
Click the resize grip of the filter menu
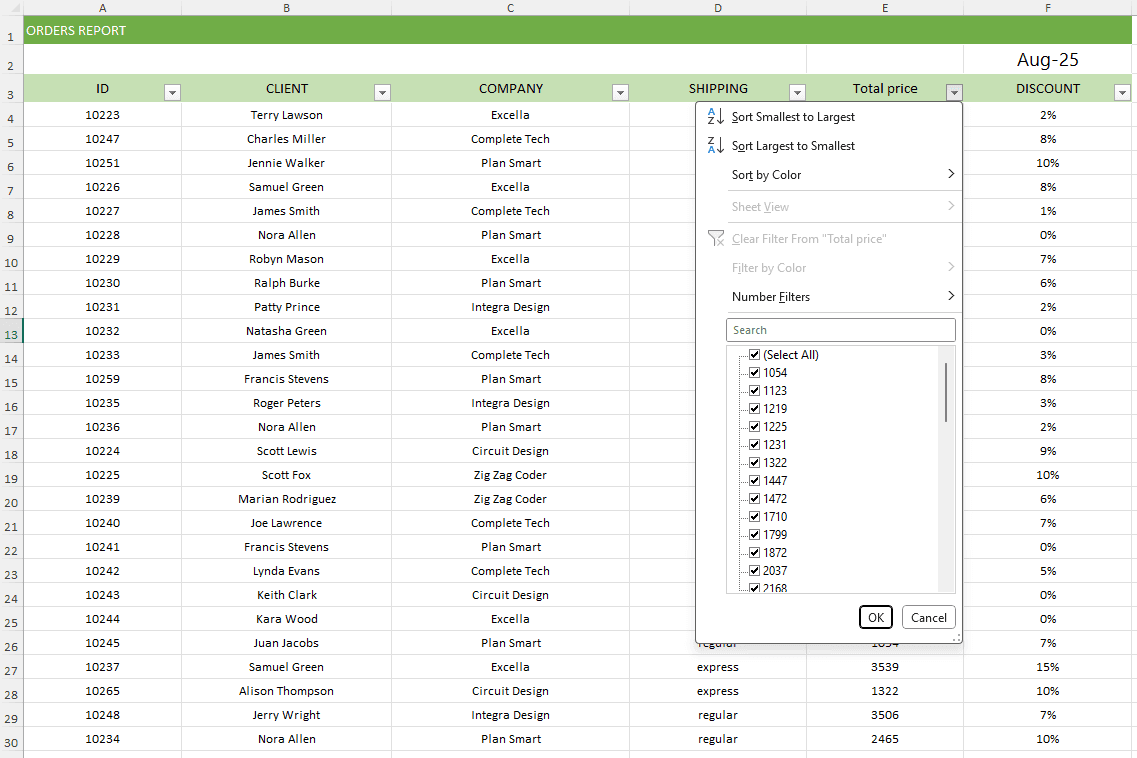[x=956, y=638]
